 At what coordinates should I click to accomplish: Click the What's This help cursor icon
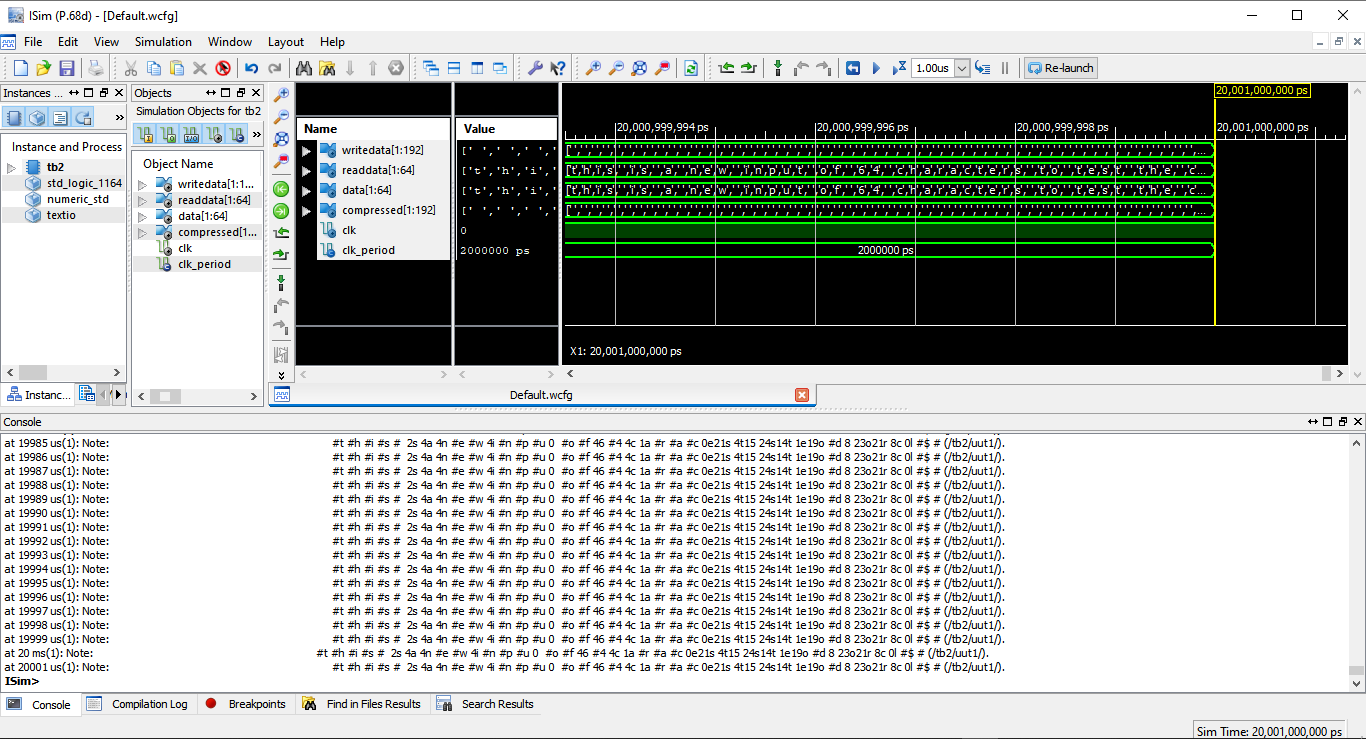(558, 68)
